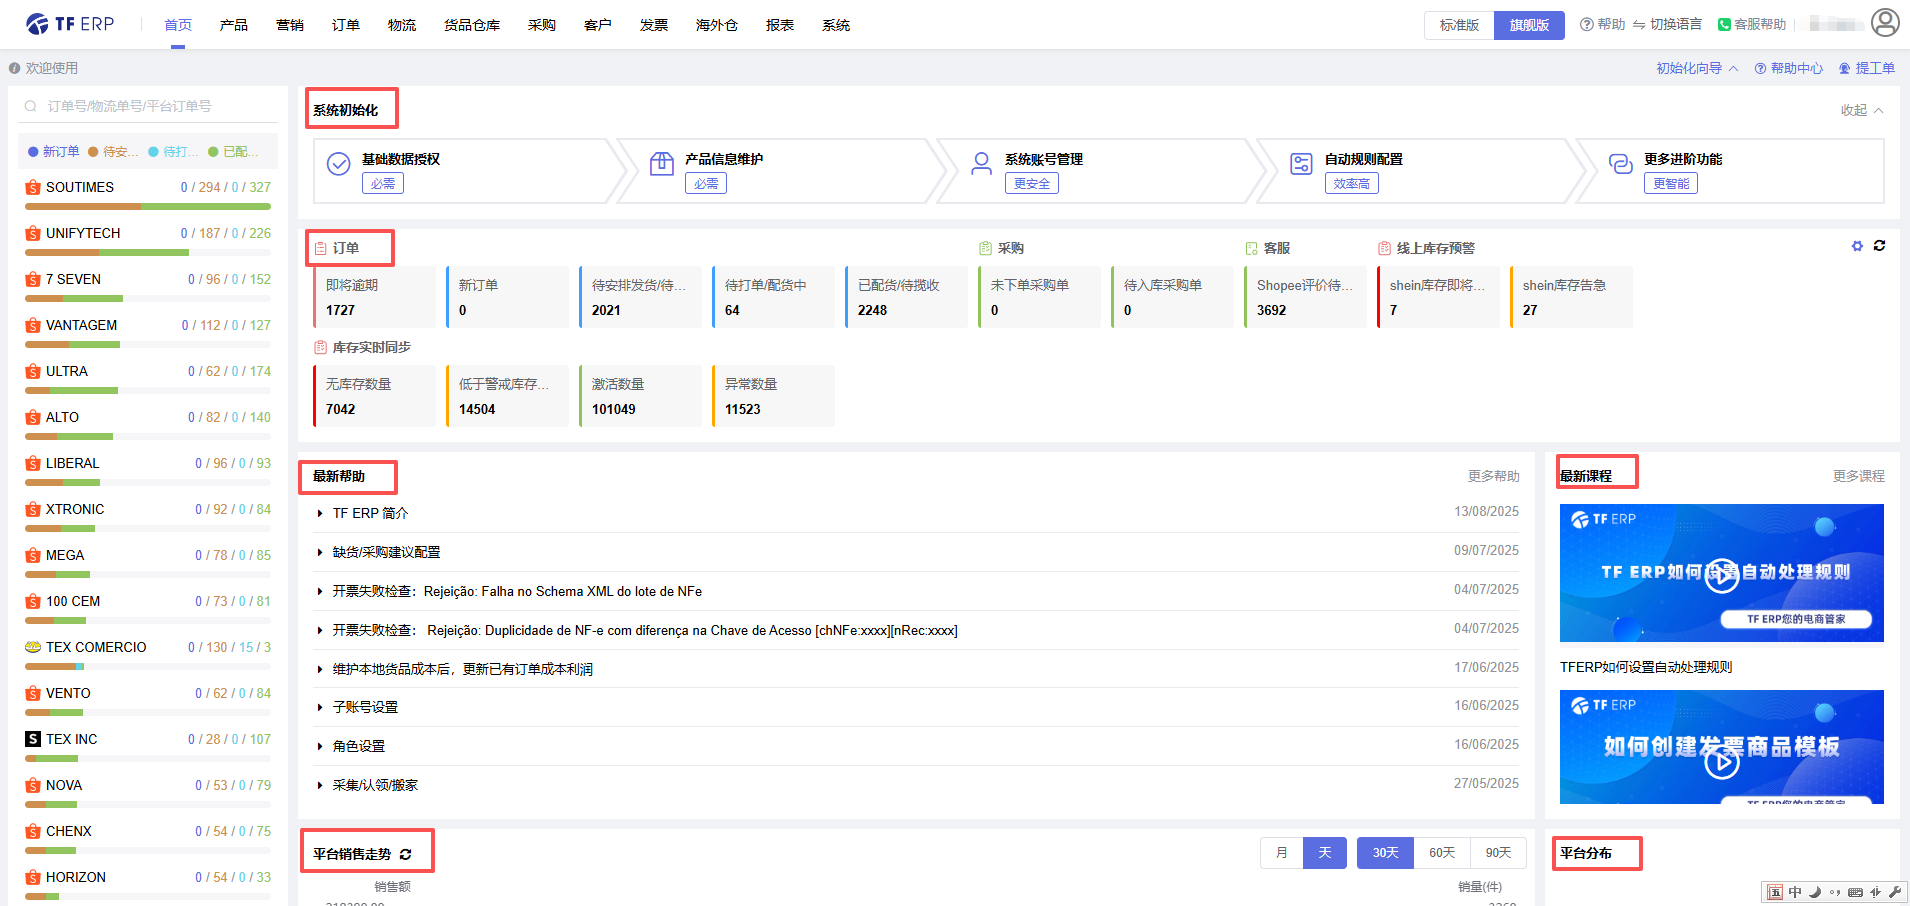Click the SOUTIMES Shopee store icon
The width and height of the screenshot is (1910, 906).
tap(33, 187)
